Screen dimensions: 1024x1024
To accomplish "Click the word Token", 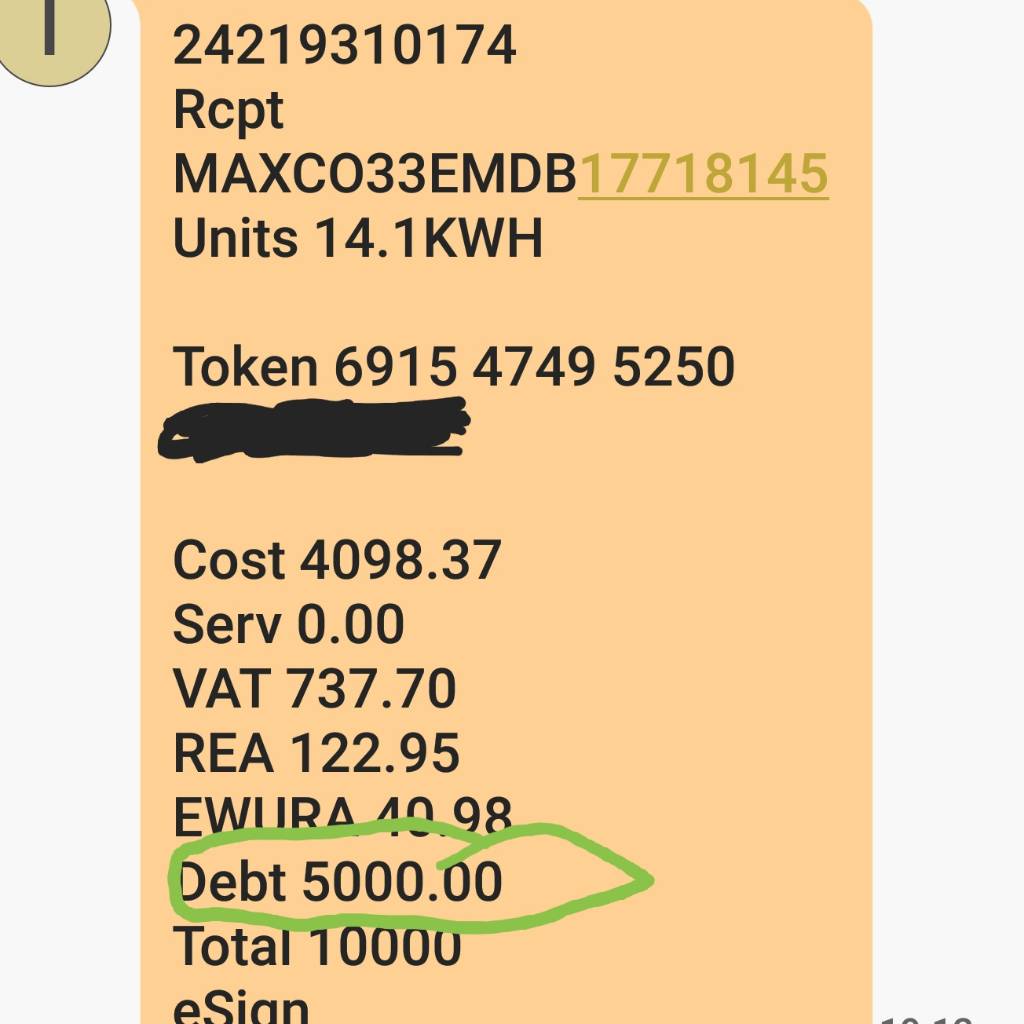I will coord(245,367).
